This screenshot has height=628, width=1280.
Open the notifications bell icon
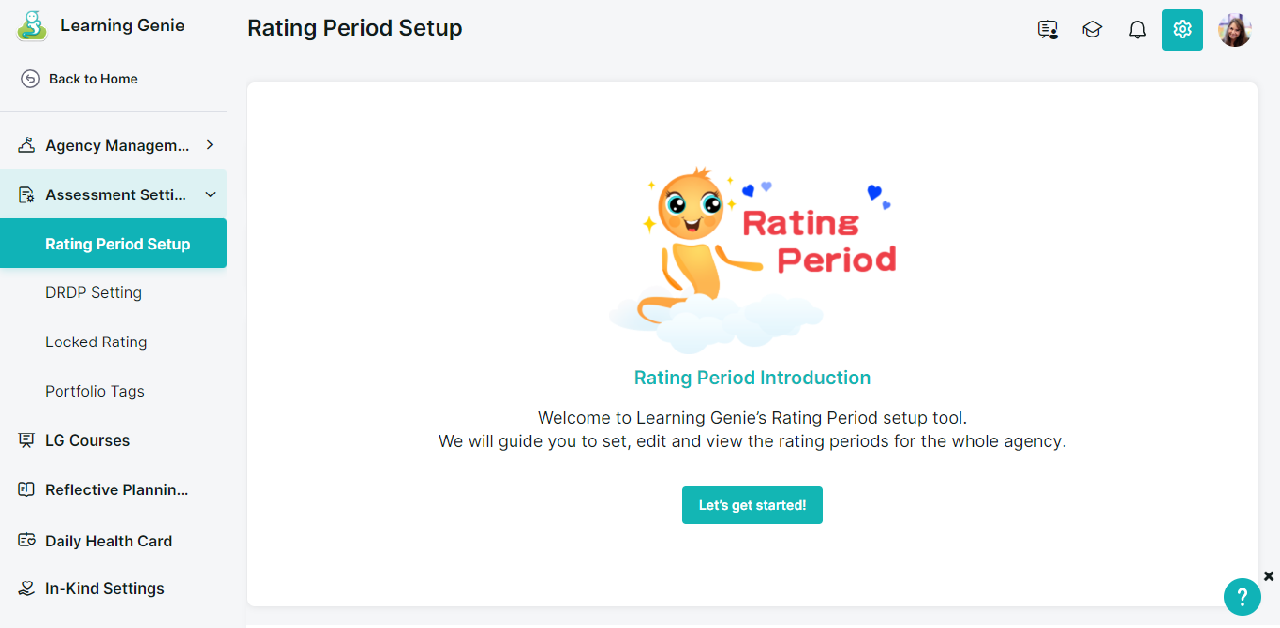[x=1137, y=30]
